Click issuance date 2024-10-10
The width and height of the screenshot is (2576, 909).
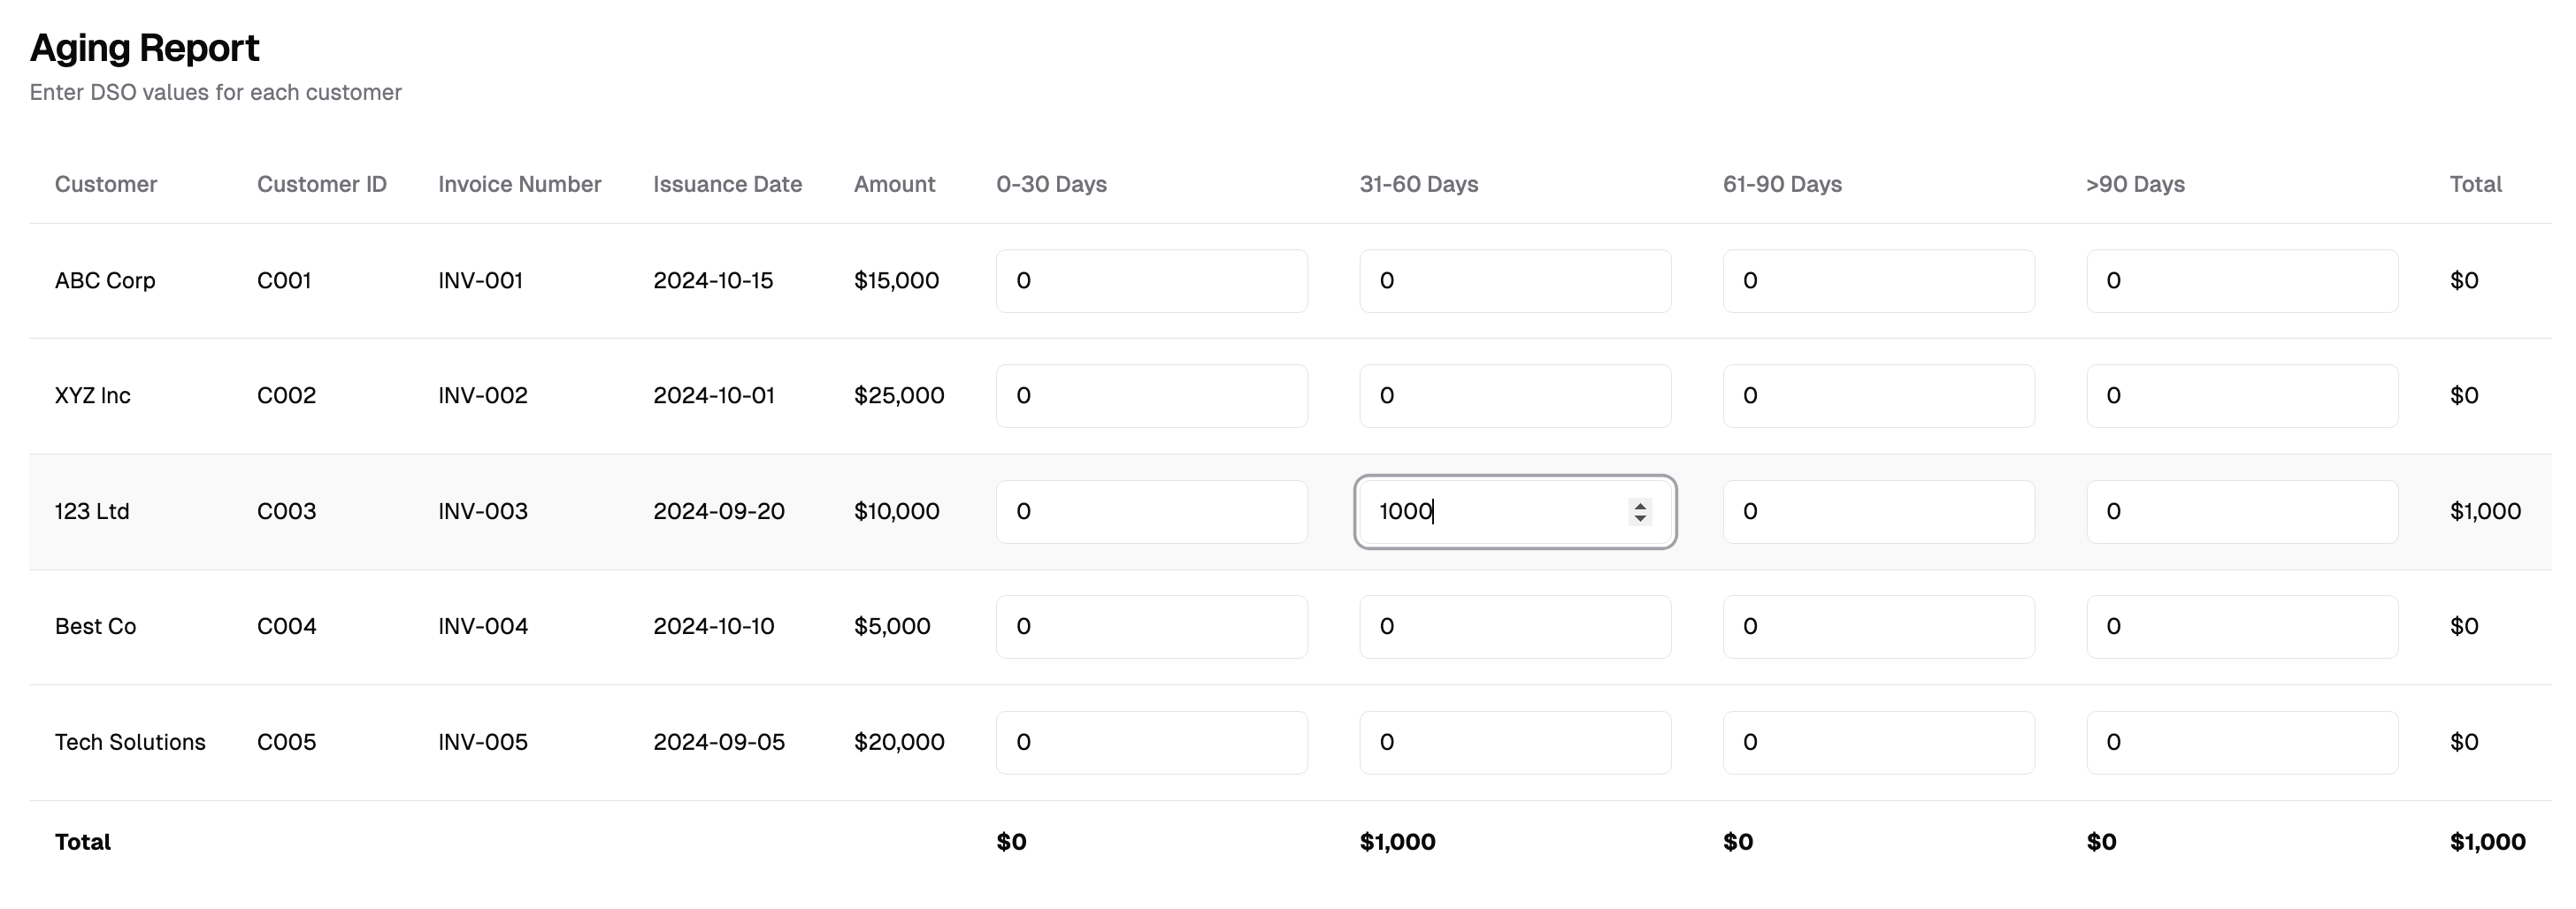714,627
